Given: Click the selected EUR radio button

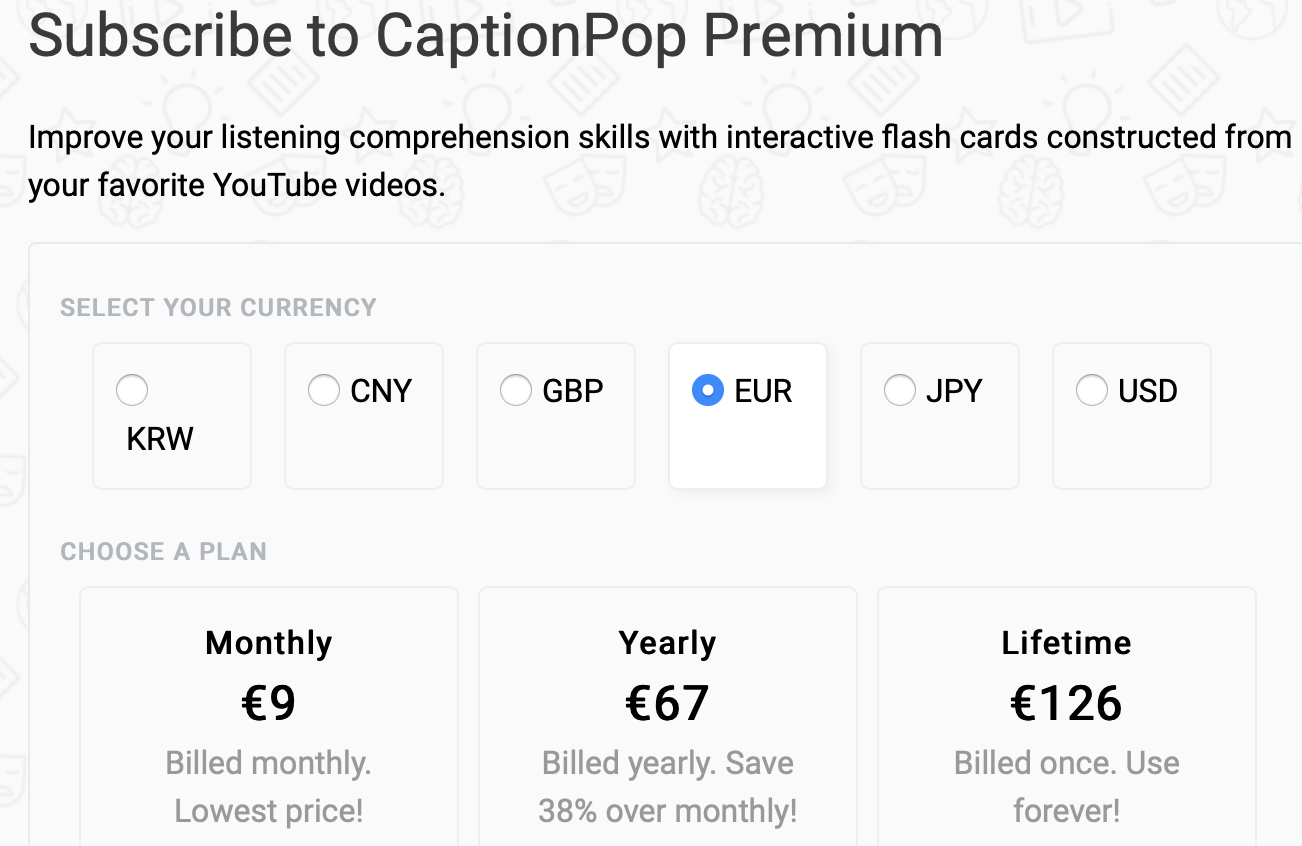Looking at the screenshot, I should (x=708, y=390).
